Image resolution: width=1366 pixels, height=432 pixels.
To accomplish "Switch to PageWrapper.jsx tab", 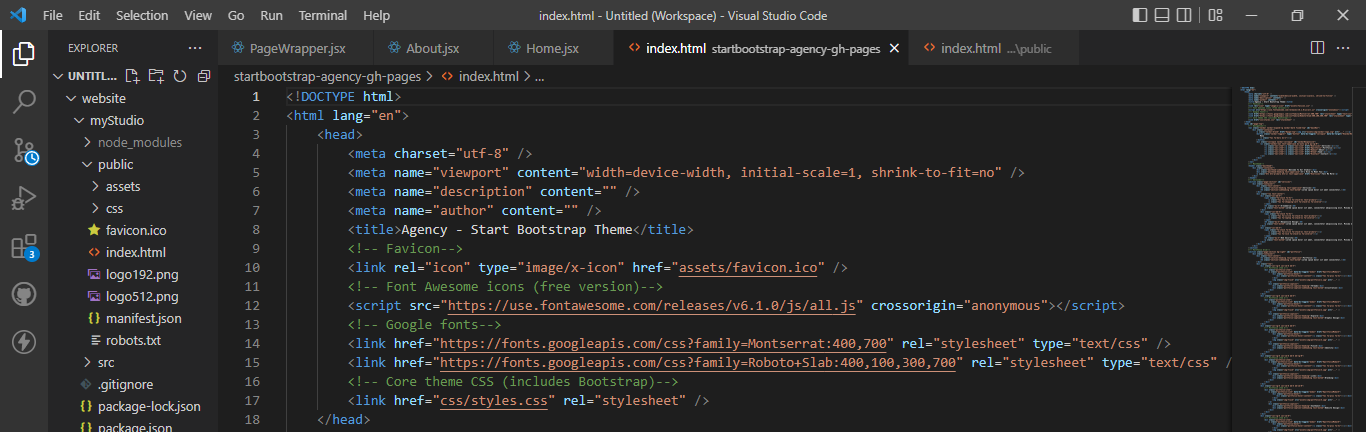I will [296, 48].
